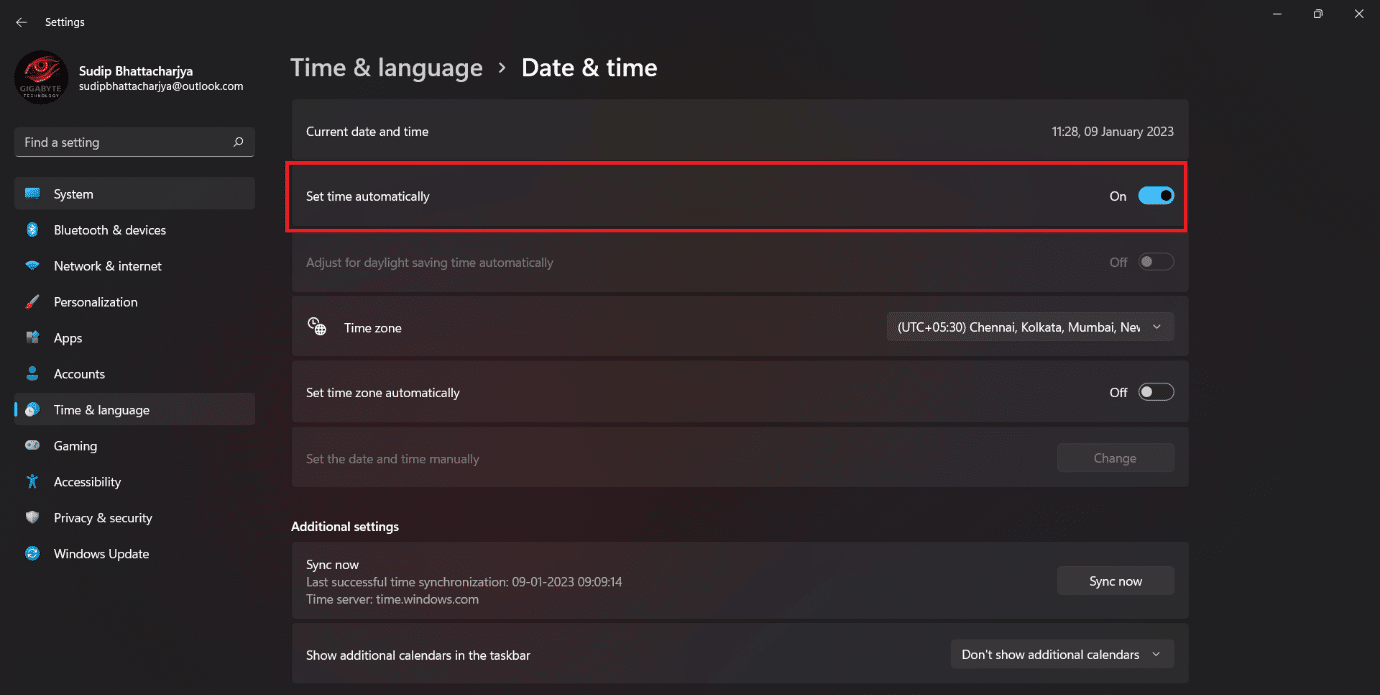Open Windows Update from the sidebar
Screen dimensions: 1380x695
101,553
